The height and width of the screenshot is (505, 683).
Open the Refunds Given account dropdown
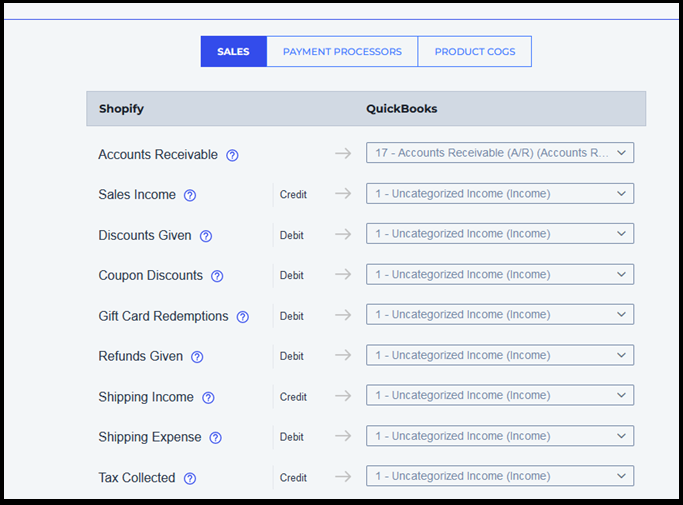click(x=499, y=355)
